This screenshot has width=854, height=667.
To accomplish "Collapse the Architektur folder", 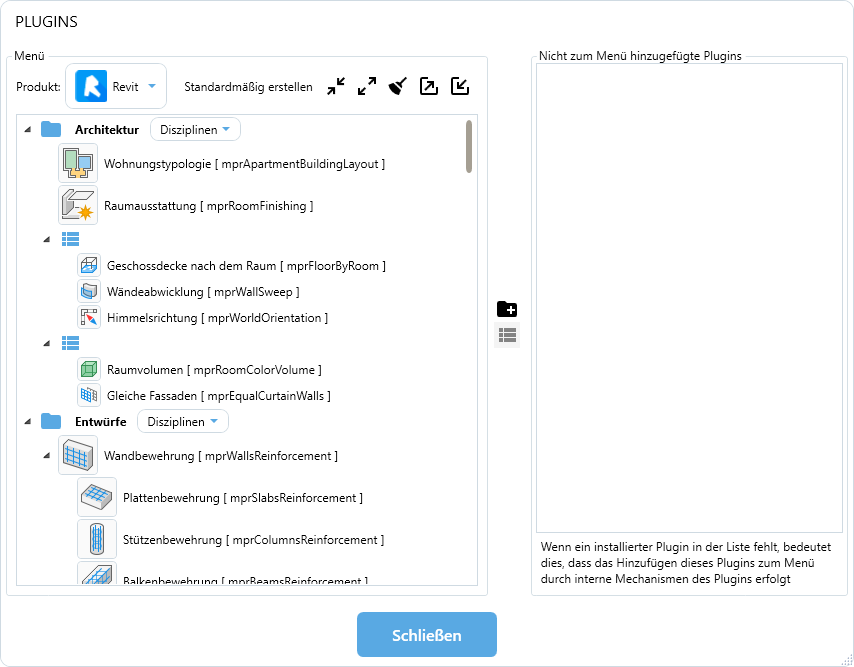I will [26, 130].
